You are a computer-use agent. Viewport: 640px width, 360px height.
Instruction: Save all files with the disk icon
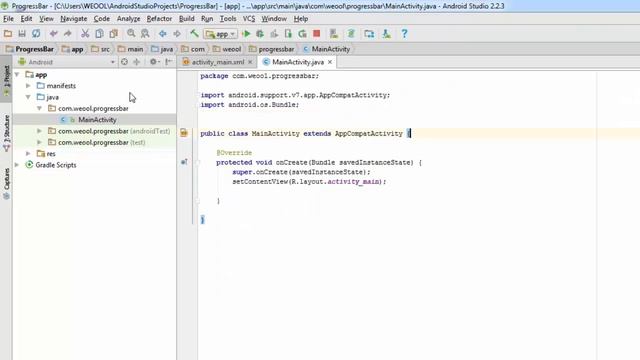coord(22,34)
